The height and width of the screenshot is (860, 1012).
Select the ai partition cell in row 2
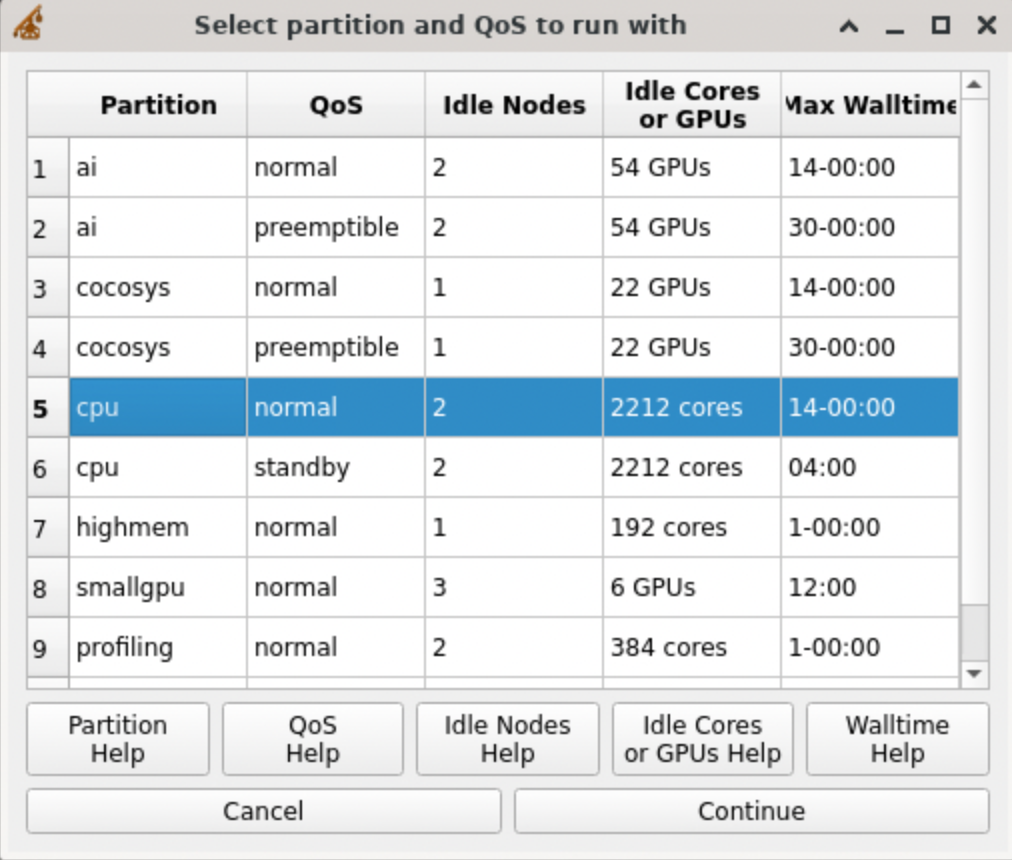[x=158, y=227]
